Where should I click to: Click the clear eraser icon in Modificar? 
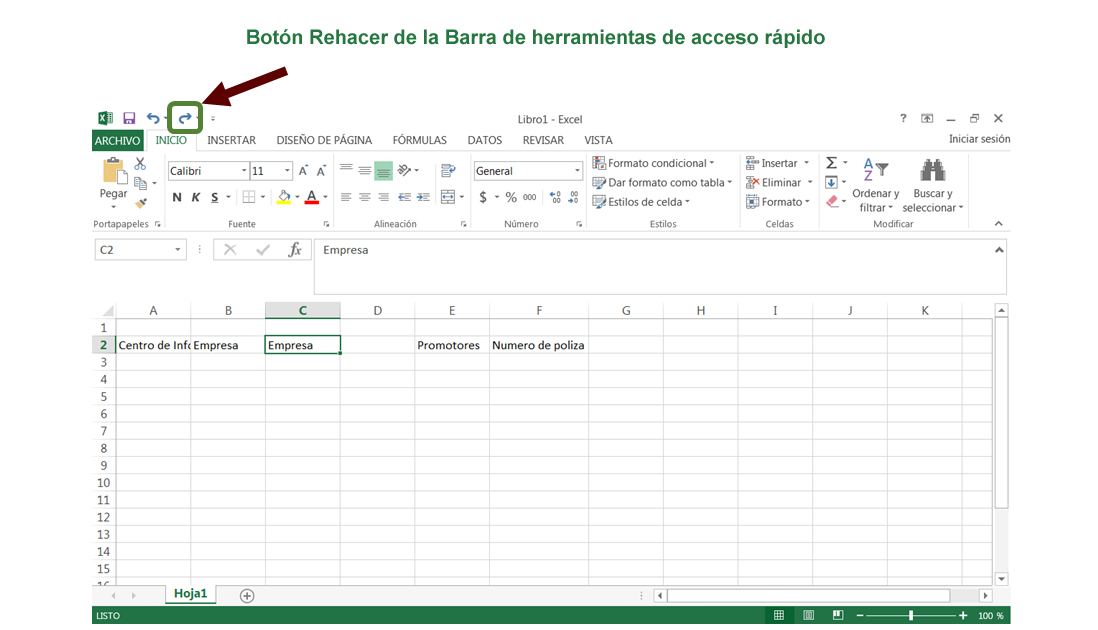[832, 202]
